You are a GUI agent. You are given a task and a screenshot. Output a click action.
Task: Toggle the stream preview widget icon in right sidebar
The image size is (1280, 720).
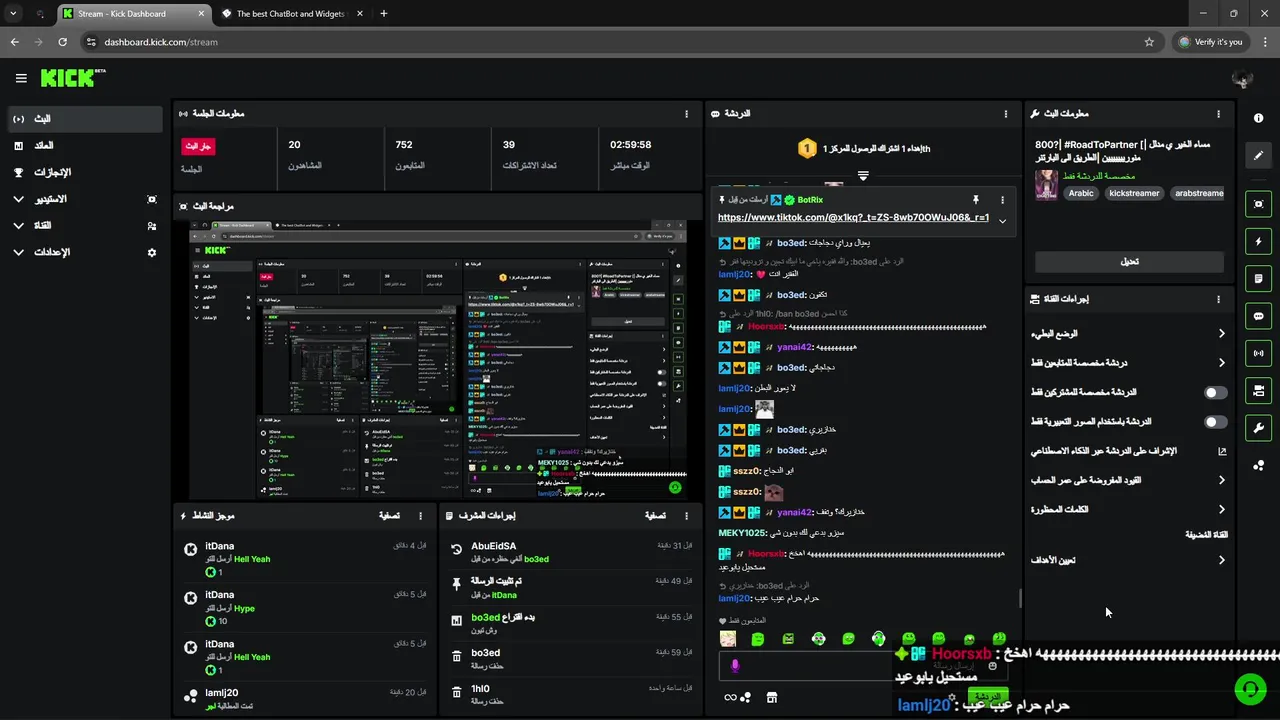1258,204
